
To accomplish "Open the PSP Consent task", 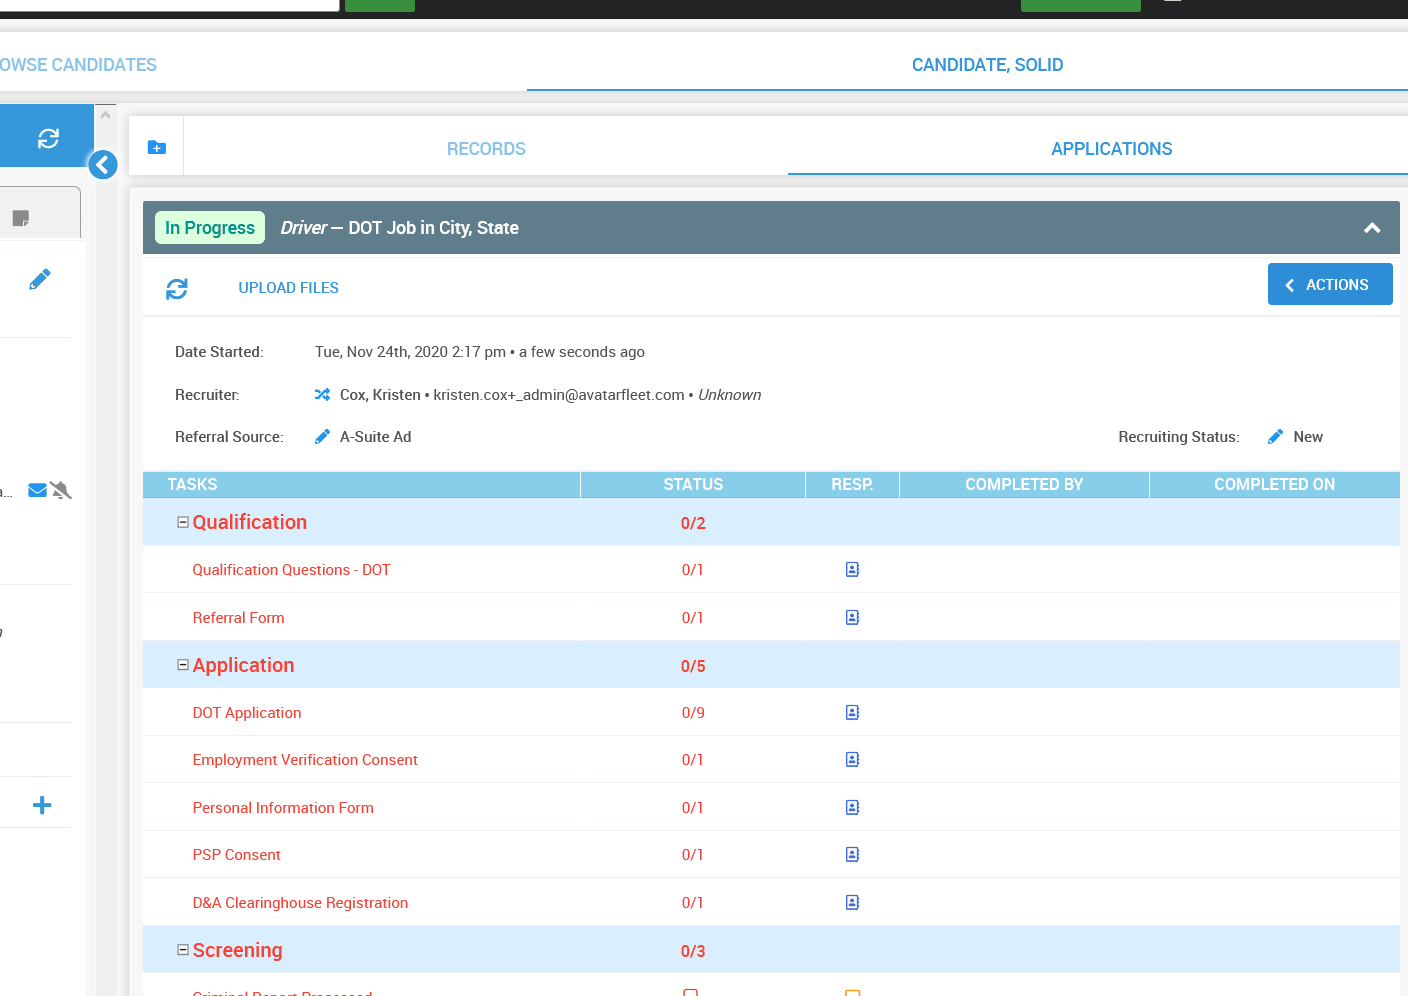I will pos(236,855).
